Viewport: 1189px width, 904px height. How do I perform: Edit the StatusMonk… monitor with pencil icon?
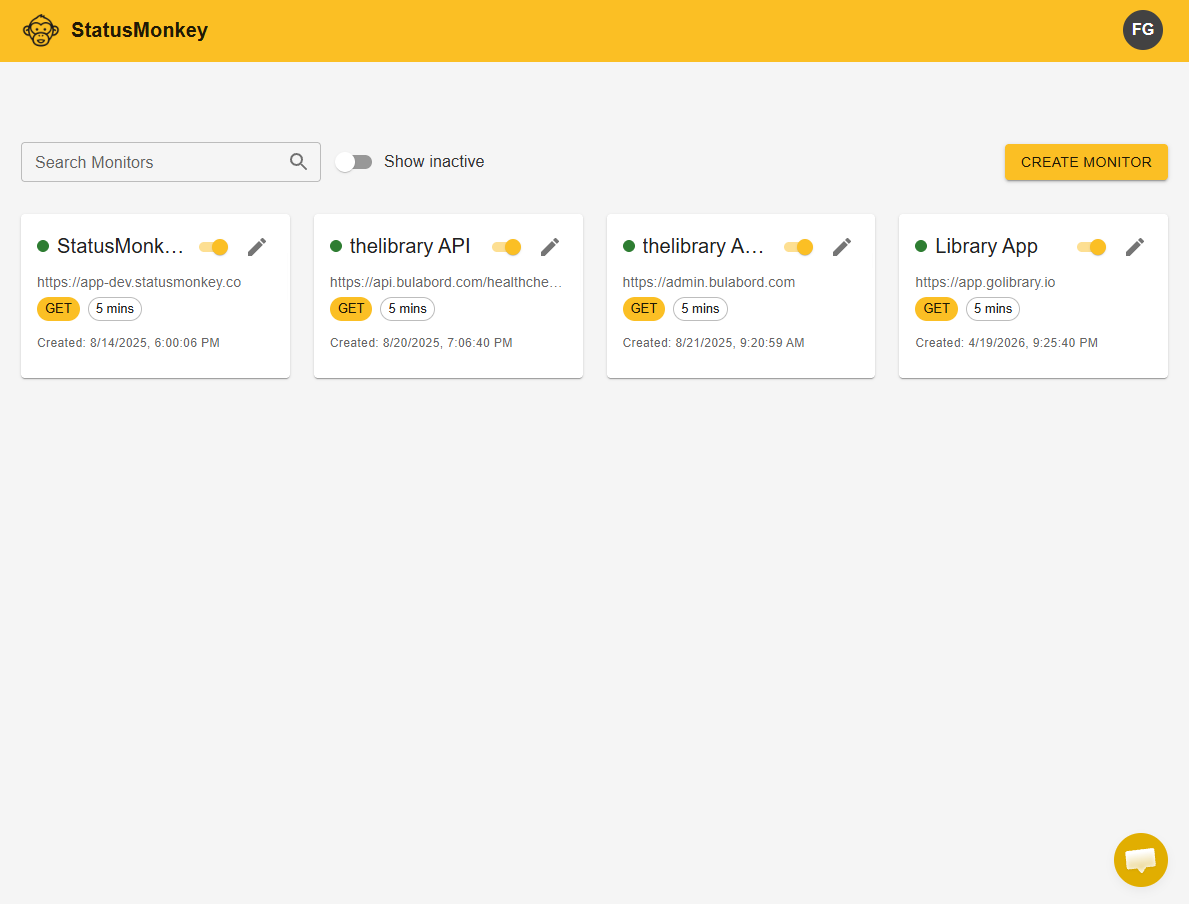257,247
